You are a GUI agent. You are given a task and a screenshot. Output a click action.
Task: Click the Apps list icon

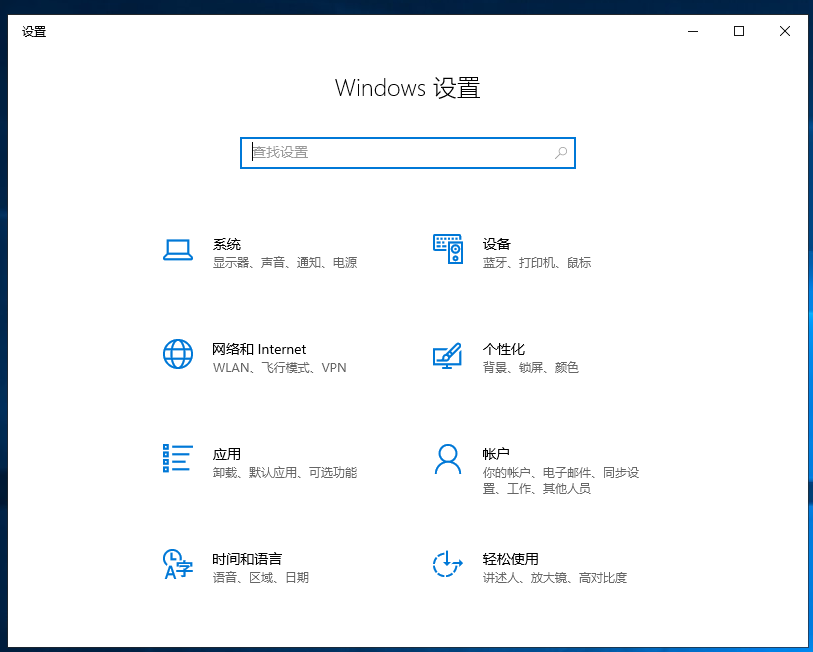point(177,458)
